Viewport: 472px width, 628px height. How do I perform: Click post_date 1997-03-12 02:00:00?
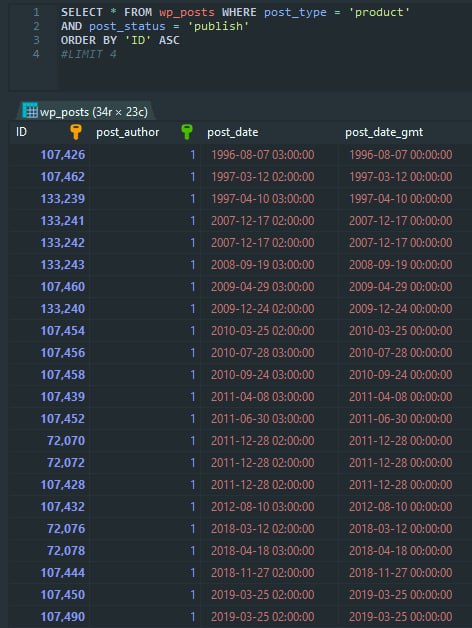(x=263, y=177)
